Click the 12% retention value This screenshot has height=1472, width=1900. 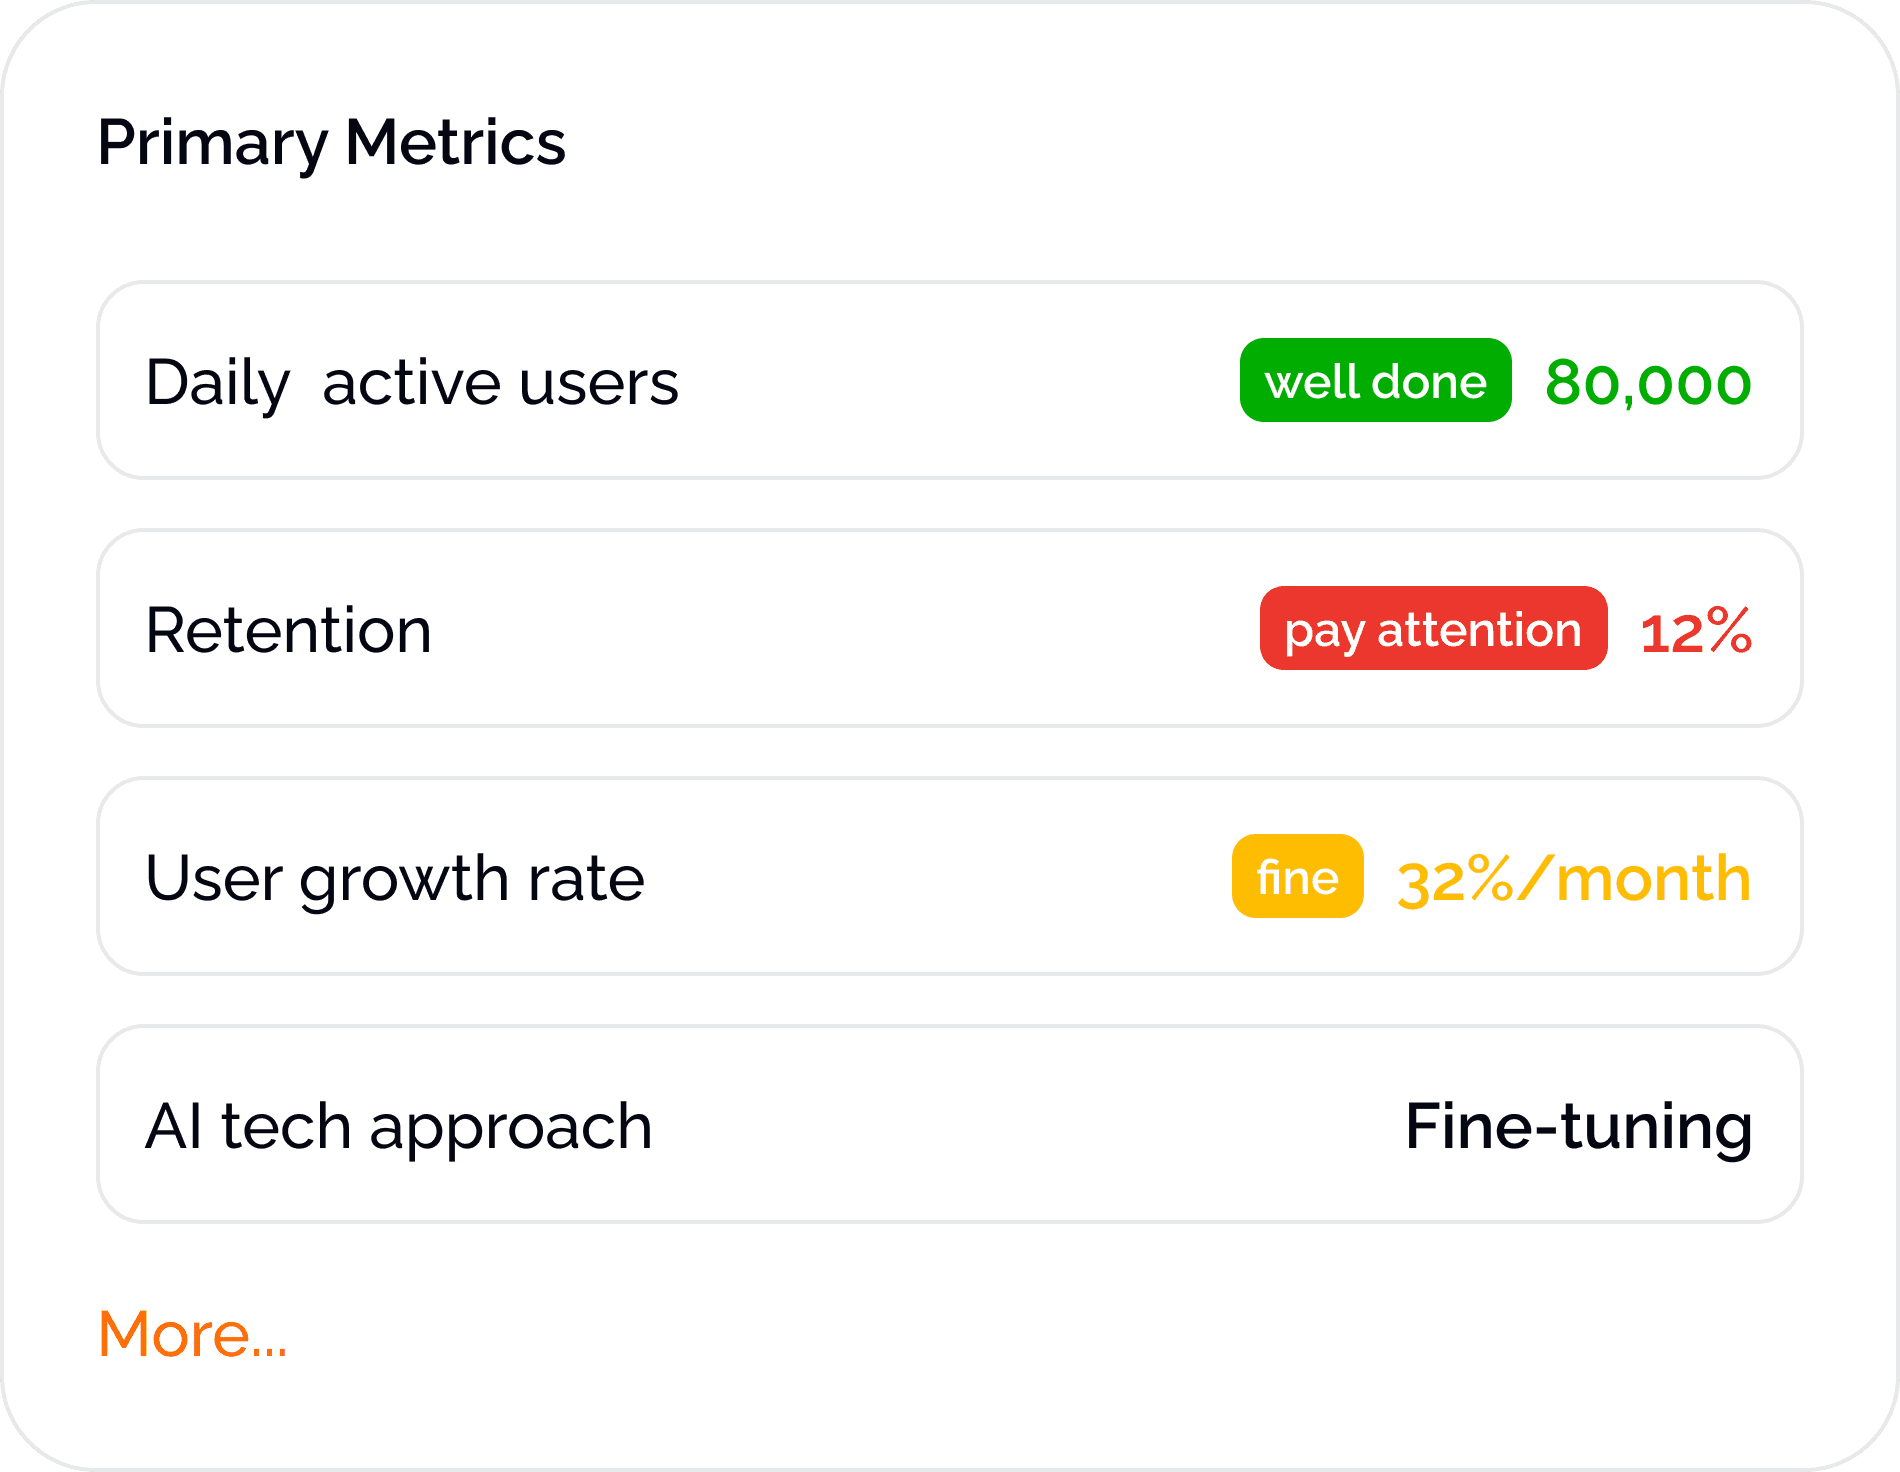pyautogui.click(x=1696, y=631)
